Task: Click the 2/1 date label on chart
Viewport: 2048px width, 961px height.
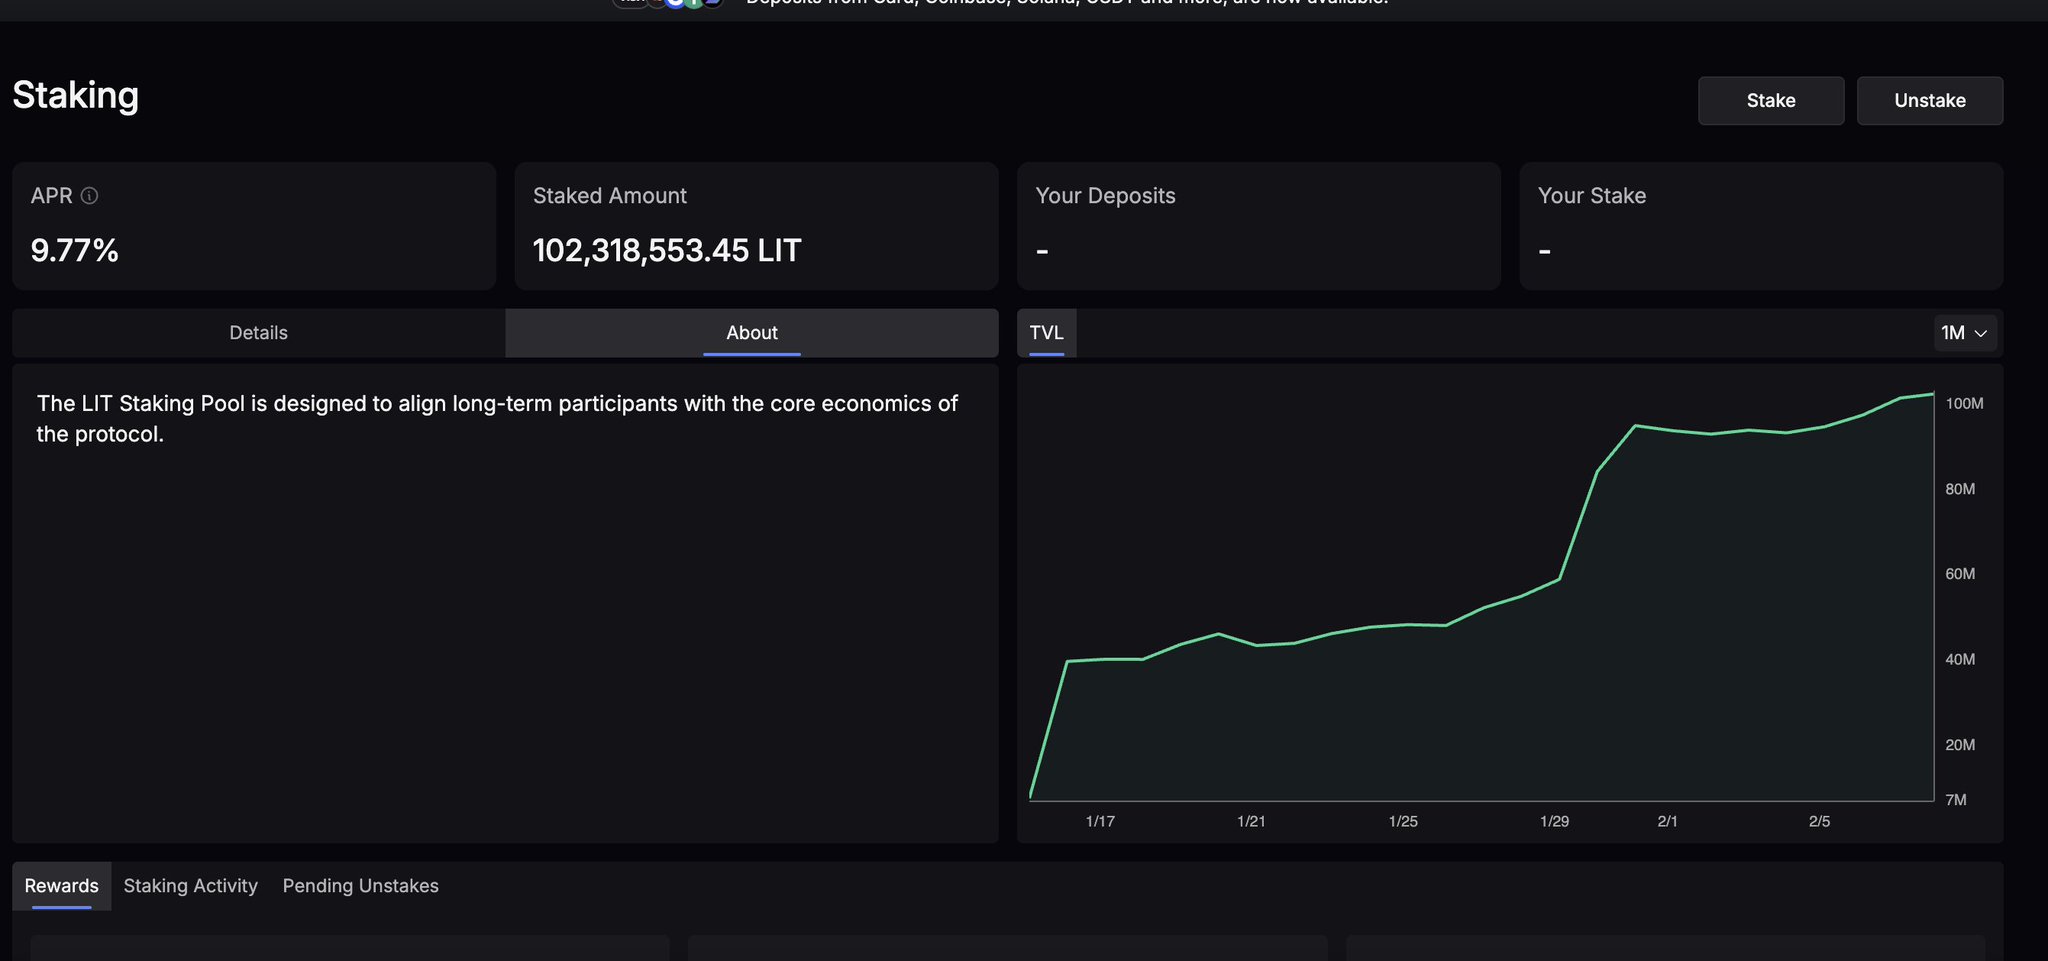Action: (1667, 821)
